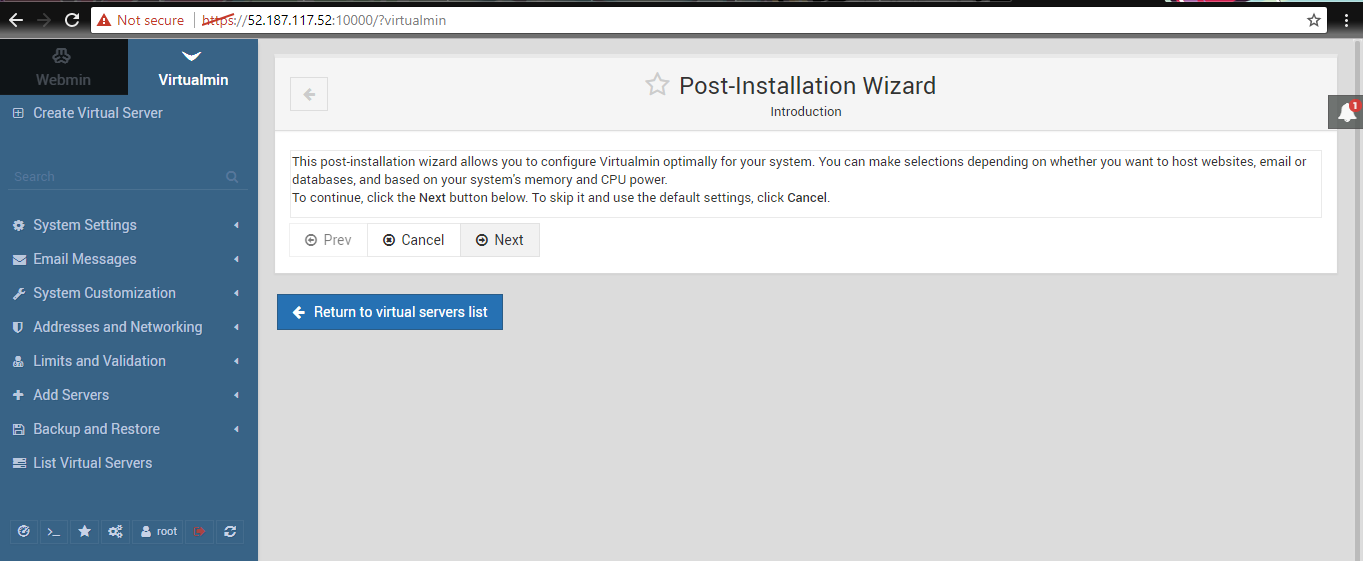Viewport: 1363px width, 561px height.
Task: Open the command shell terminal icon
Action: [x=54, y=532]
